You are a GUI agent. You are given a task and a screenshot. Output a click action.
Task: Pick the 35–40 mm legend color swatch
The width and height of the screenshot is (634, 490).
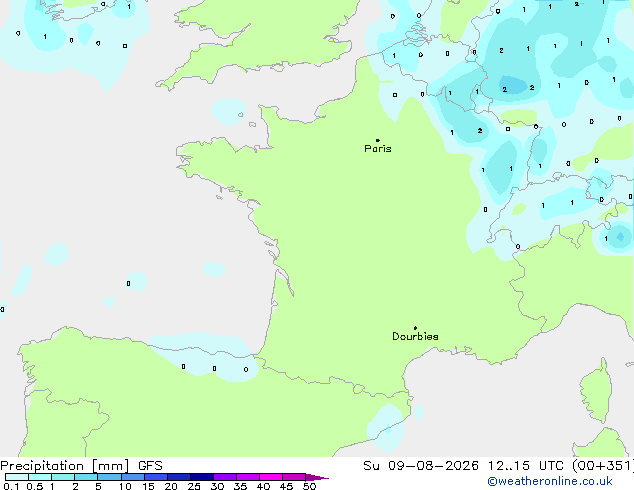point(248,477)
